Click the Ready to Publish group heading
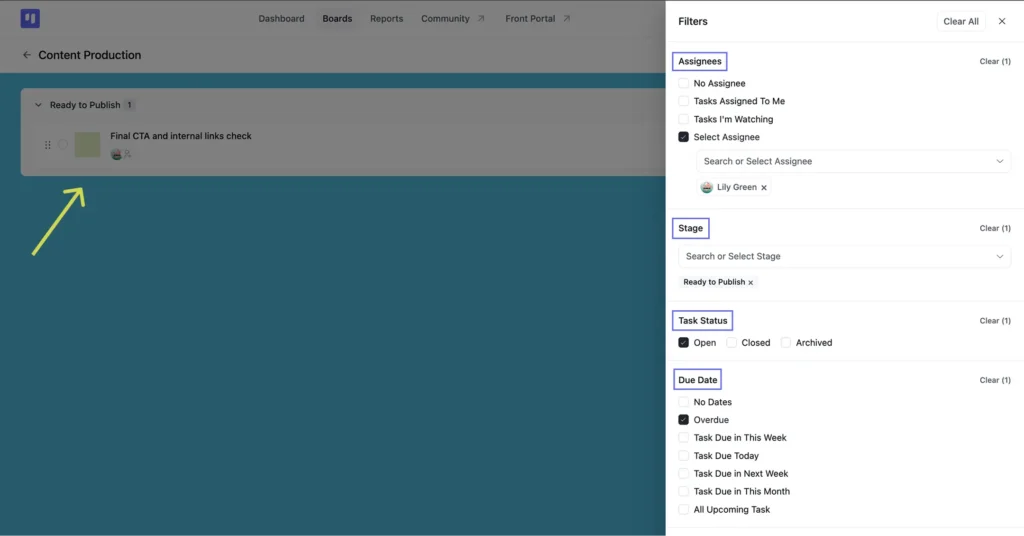The image size is (1024, 536). (85, 105)
